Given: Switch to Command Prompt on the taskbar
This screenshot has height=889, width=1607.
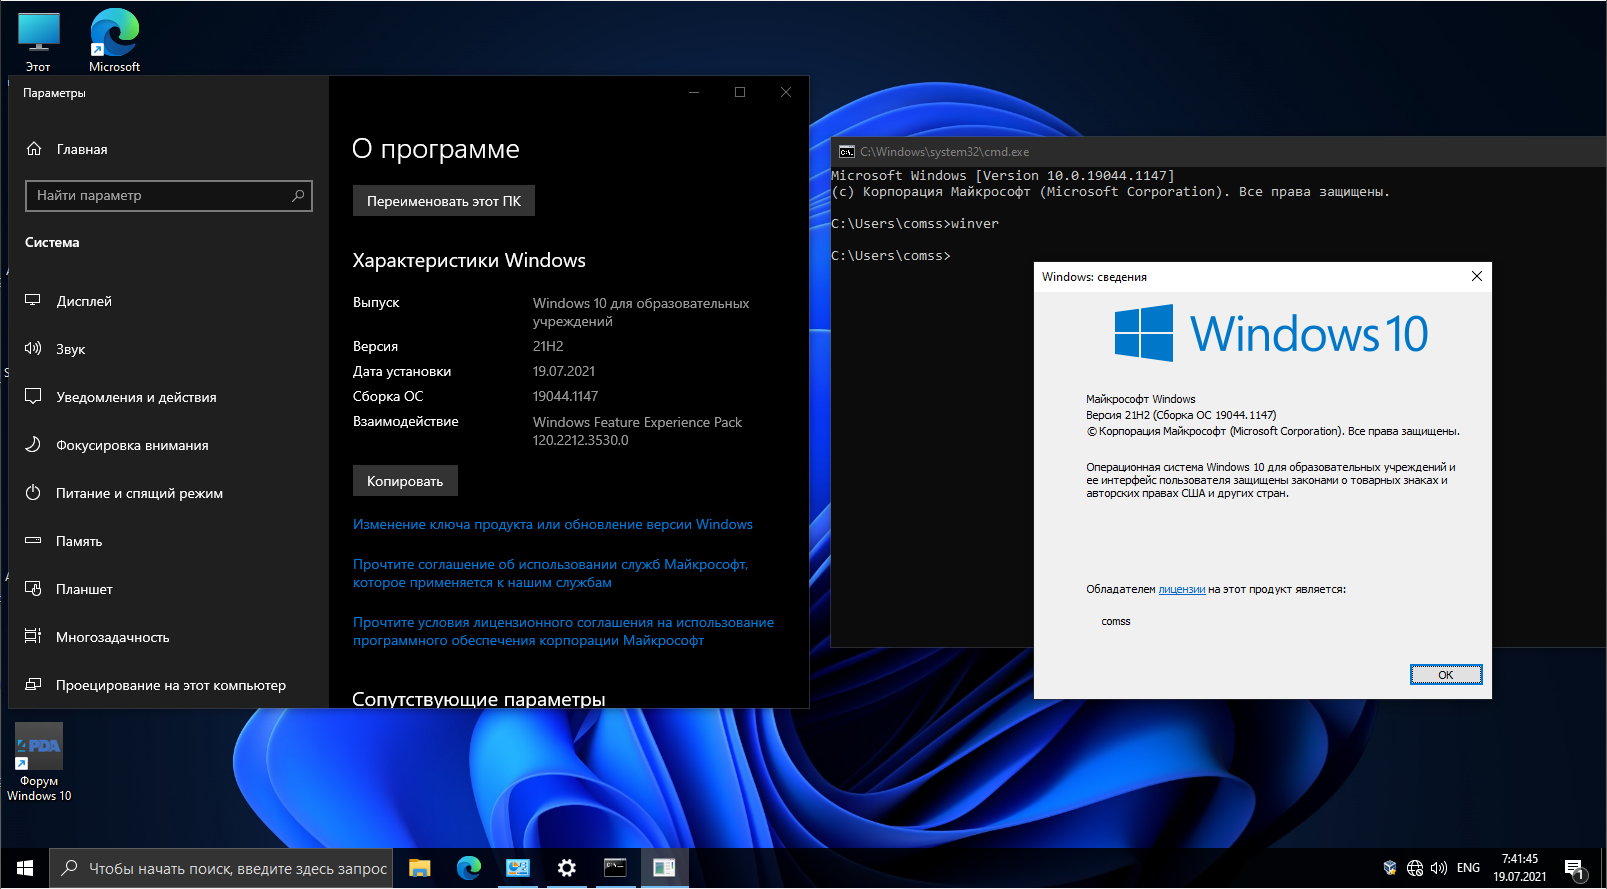Looking at the screenshot, I should click(x=616, y=868).
